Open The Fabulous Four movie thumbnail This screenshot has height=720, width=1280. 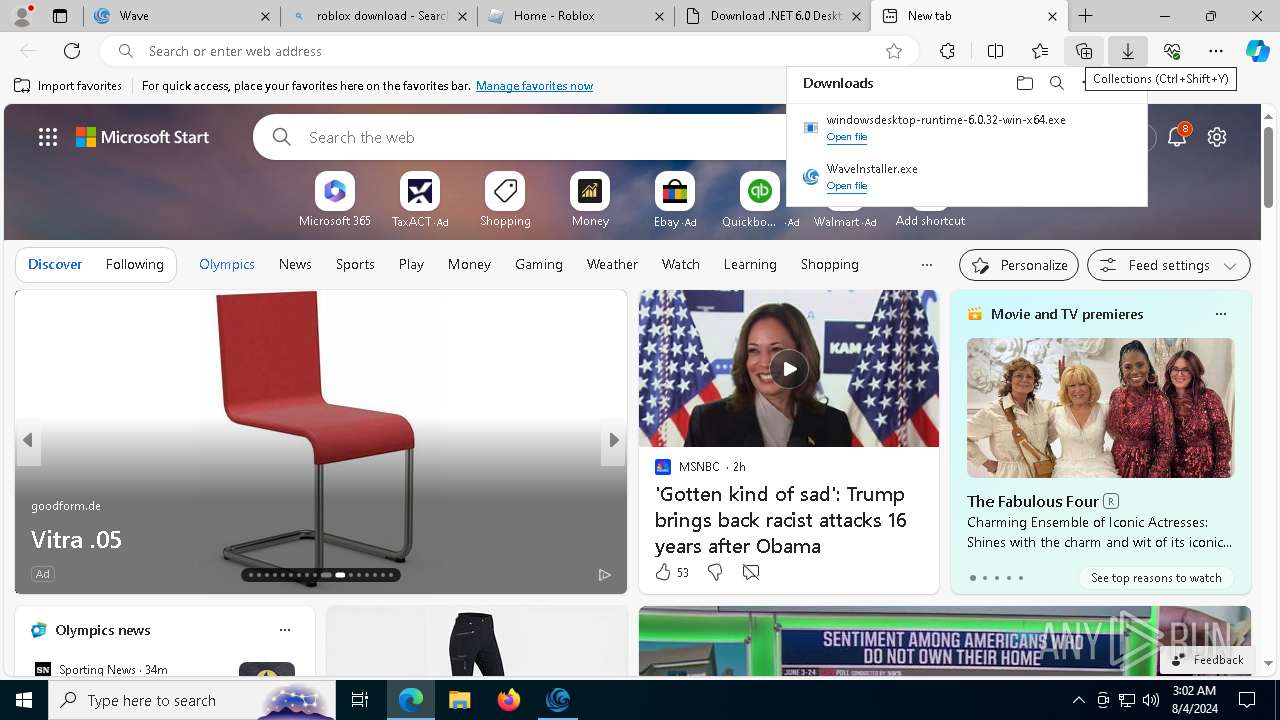[x=1100, y=408]
